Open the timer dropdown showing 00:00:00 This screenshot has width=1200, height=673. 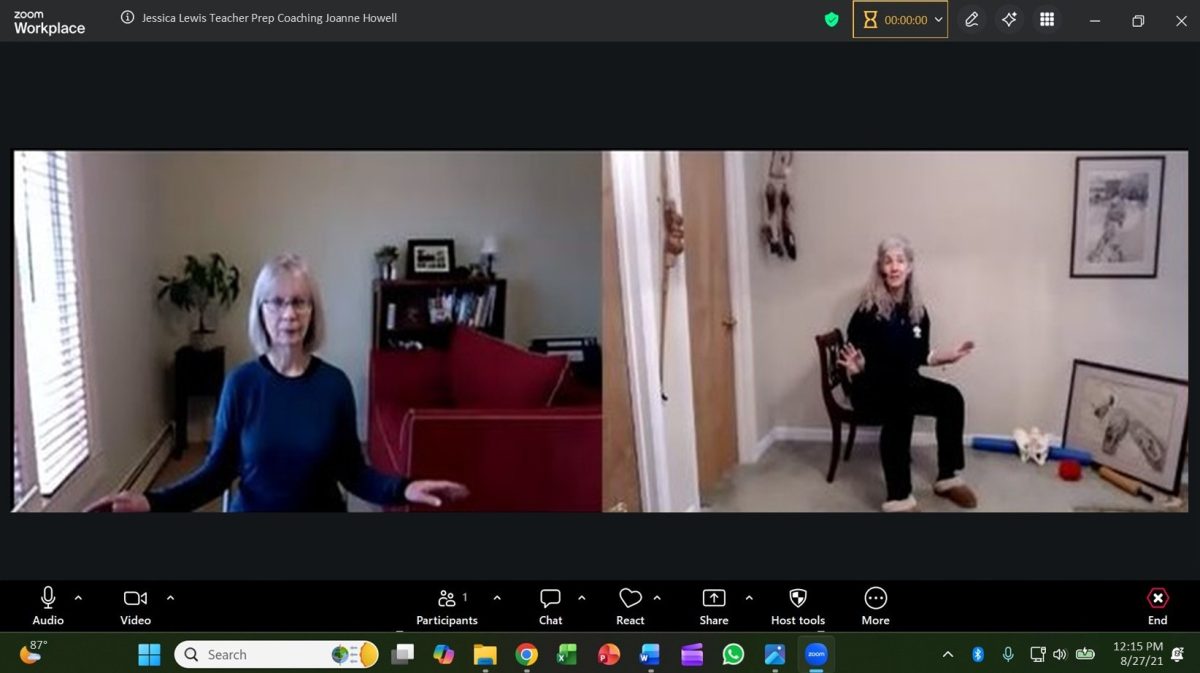900,20
